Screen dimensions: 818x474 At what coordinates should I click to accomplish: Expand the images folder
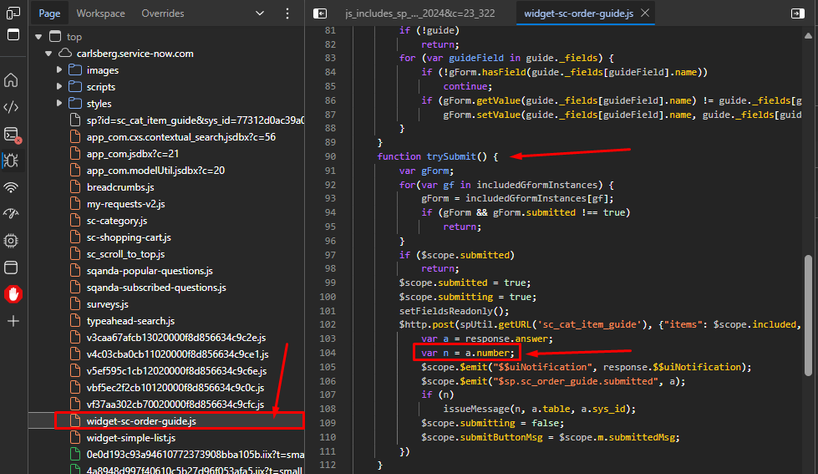tap(59, 70)
